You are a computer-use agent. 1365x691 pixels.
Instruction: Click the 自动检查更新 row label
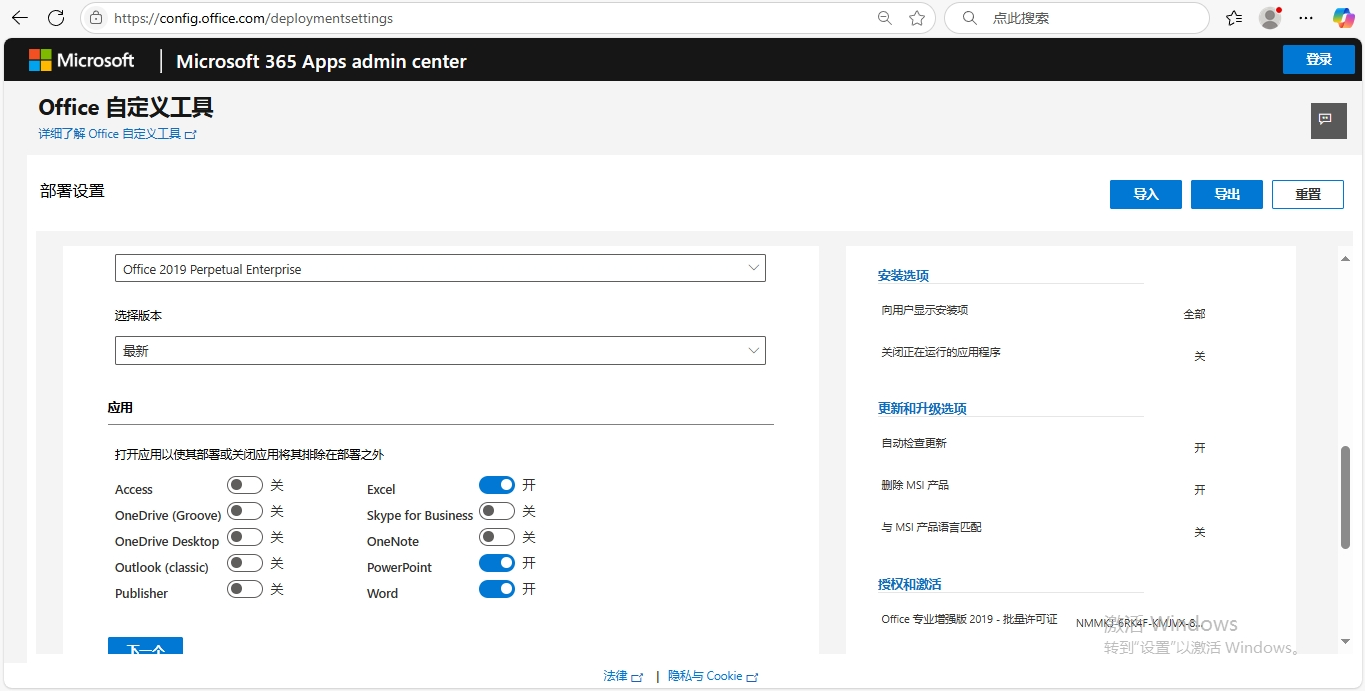(x=913, y=443)
